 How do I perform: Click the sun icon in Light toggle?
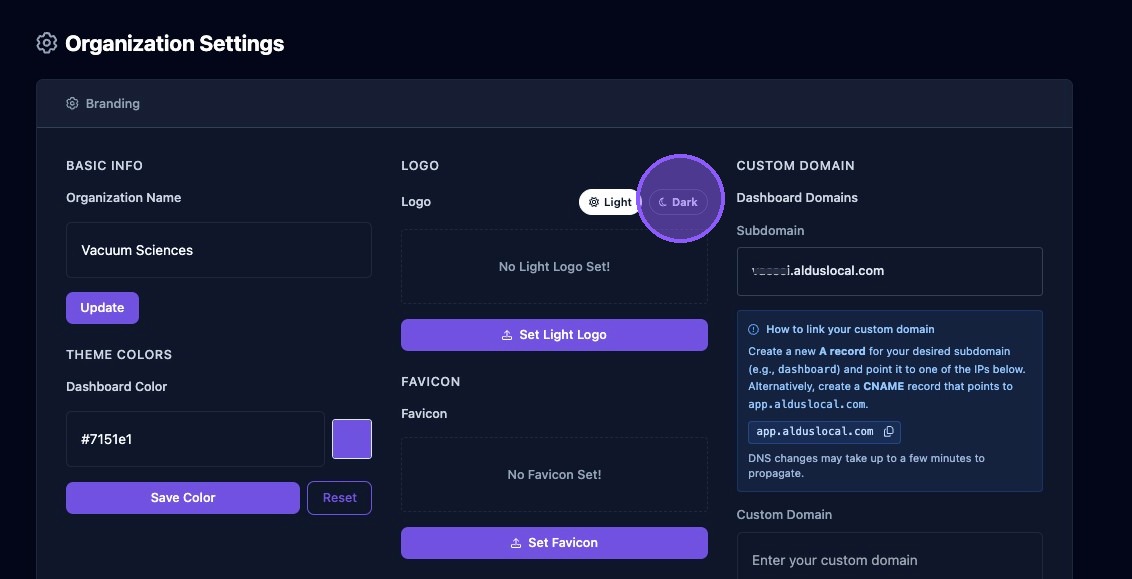(594, 202)
